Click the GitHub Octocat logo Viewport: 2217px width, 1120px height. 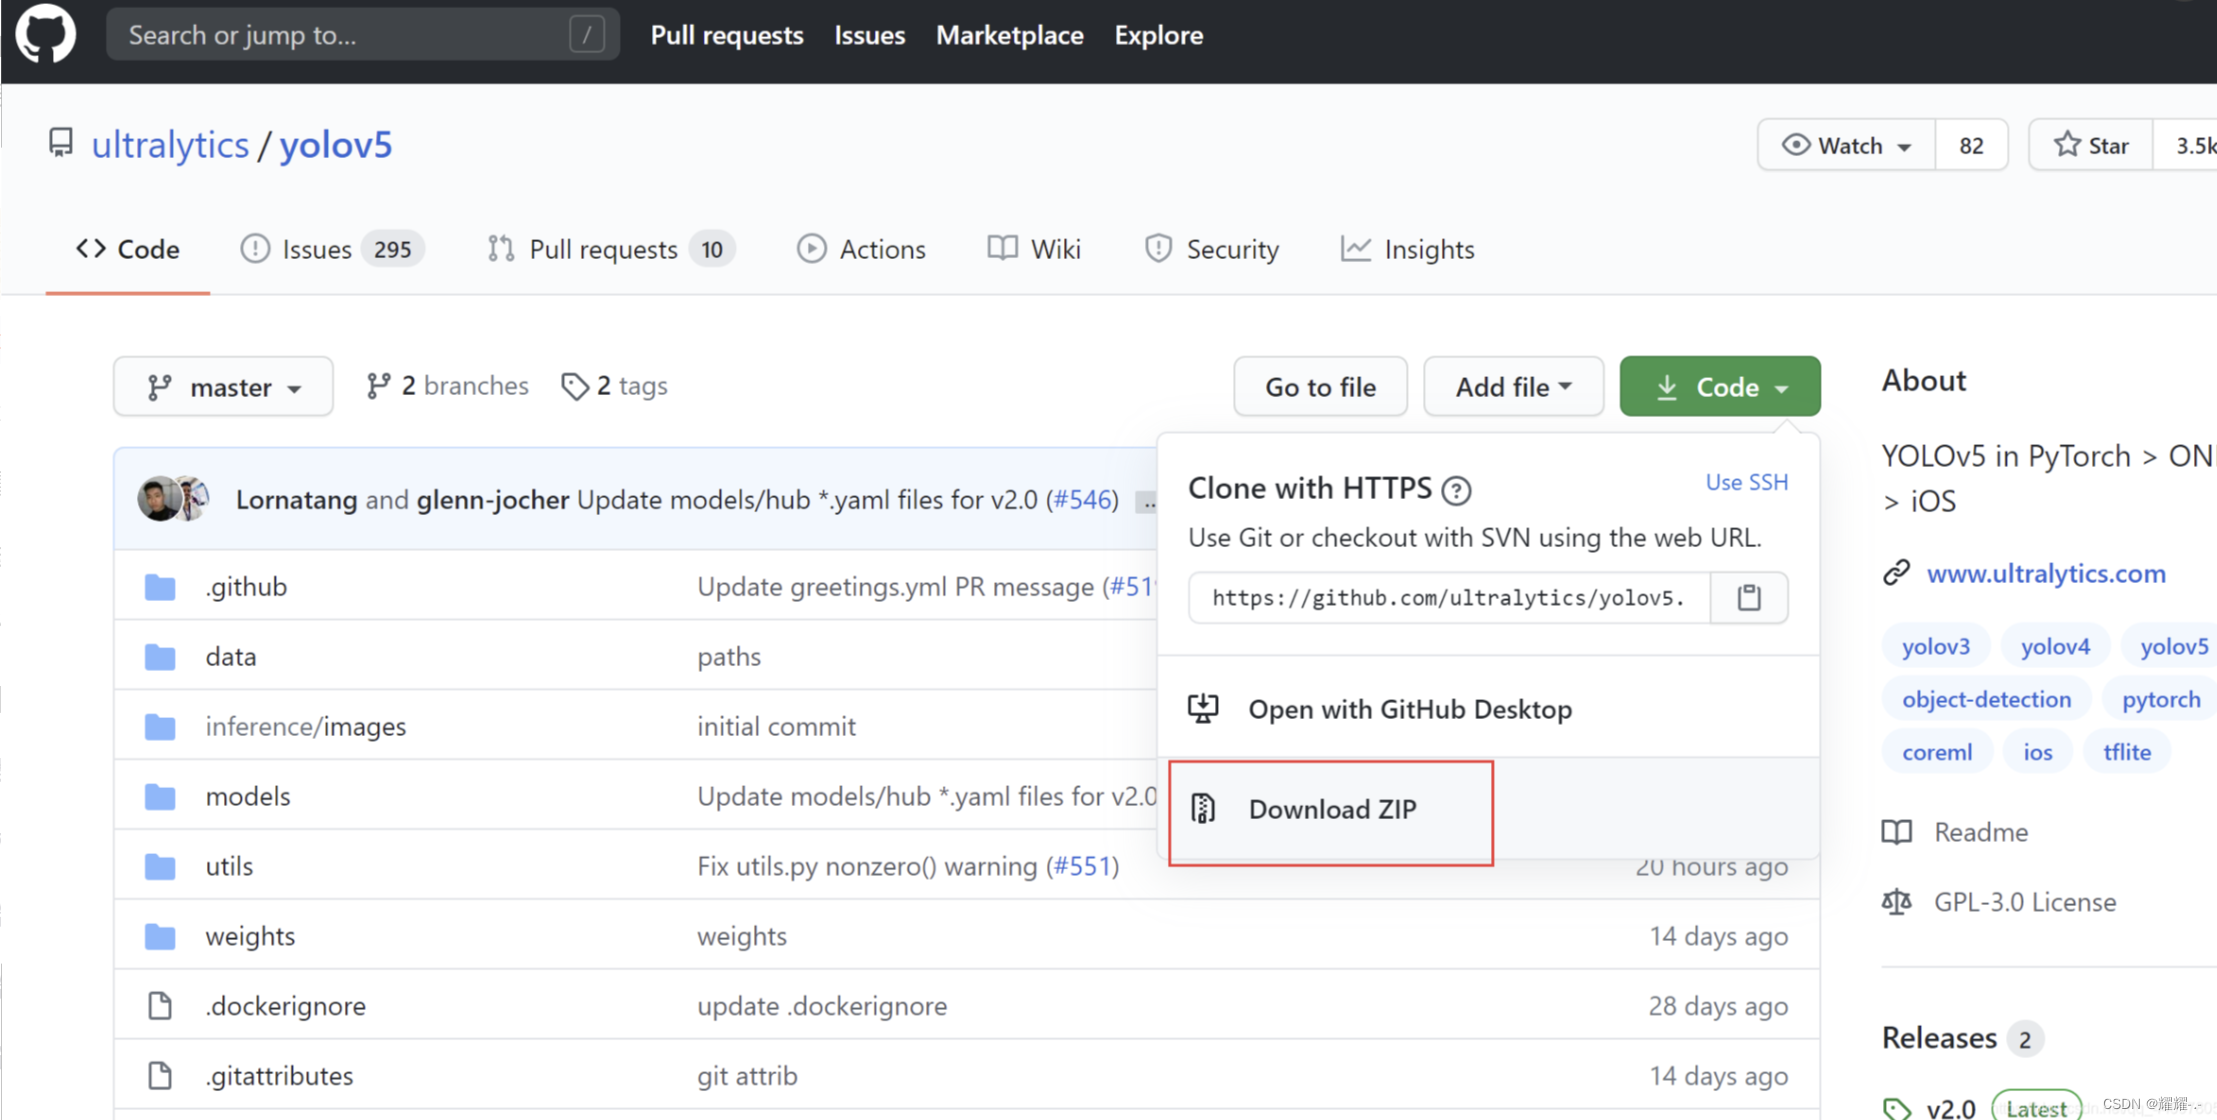46,35
